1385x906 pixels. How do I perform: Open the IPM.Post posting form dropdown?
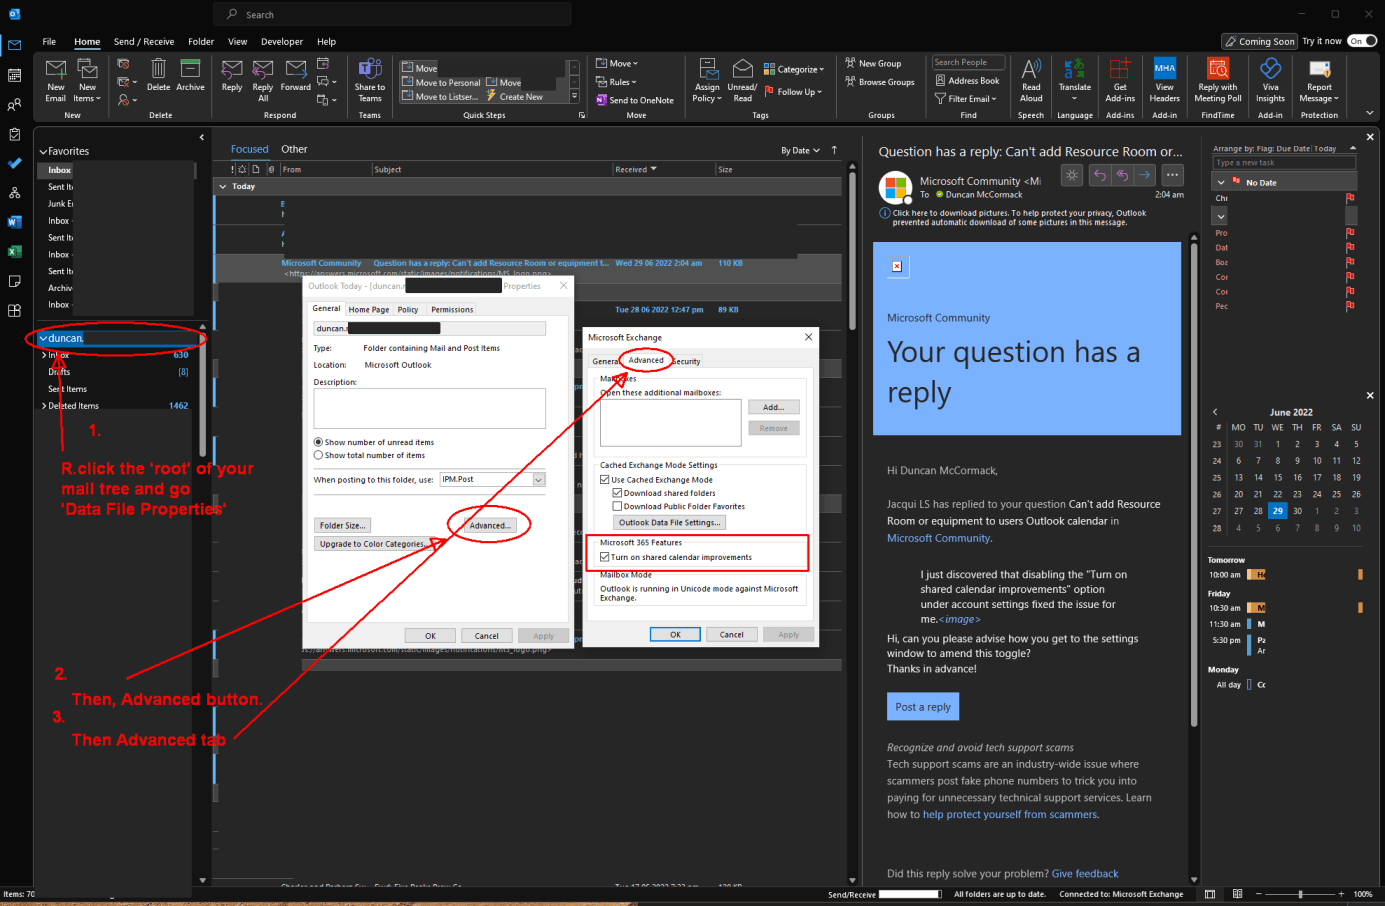(538, 480)
